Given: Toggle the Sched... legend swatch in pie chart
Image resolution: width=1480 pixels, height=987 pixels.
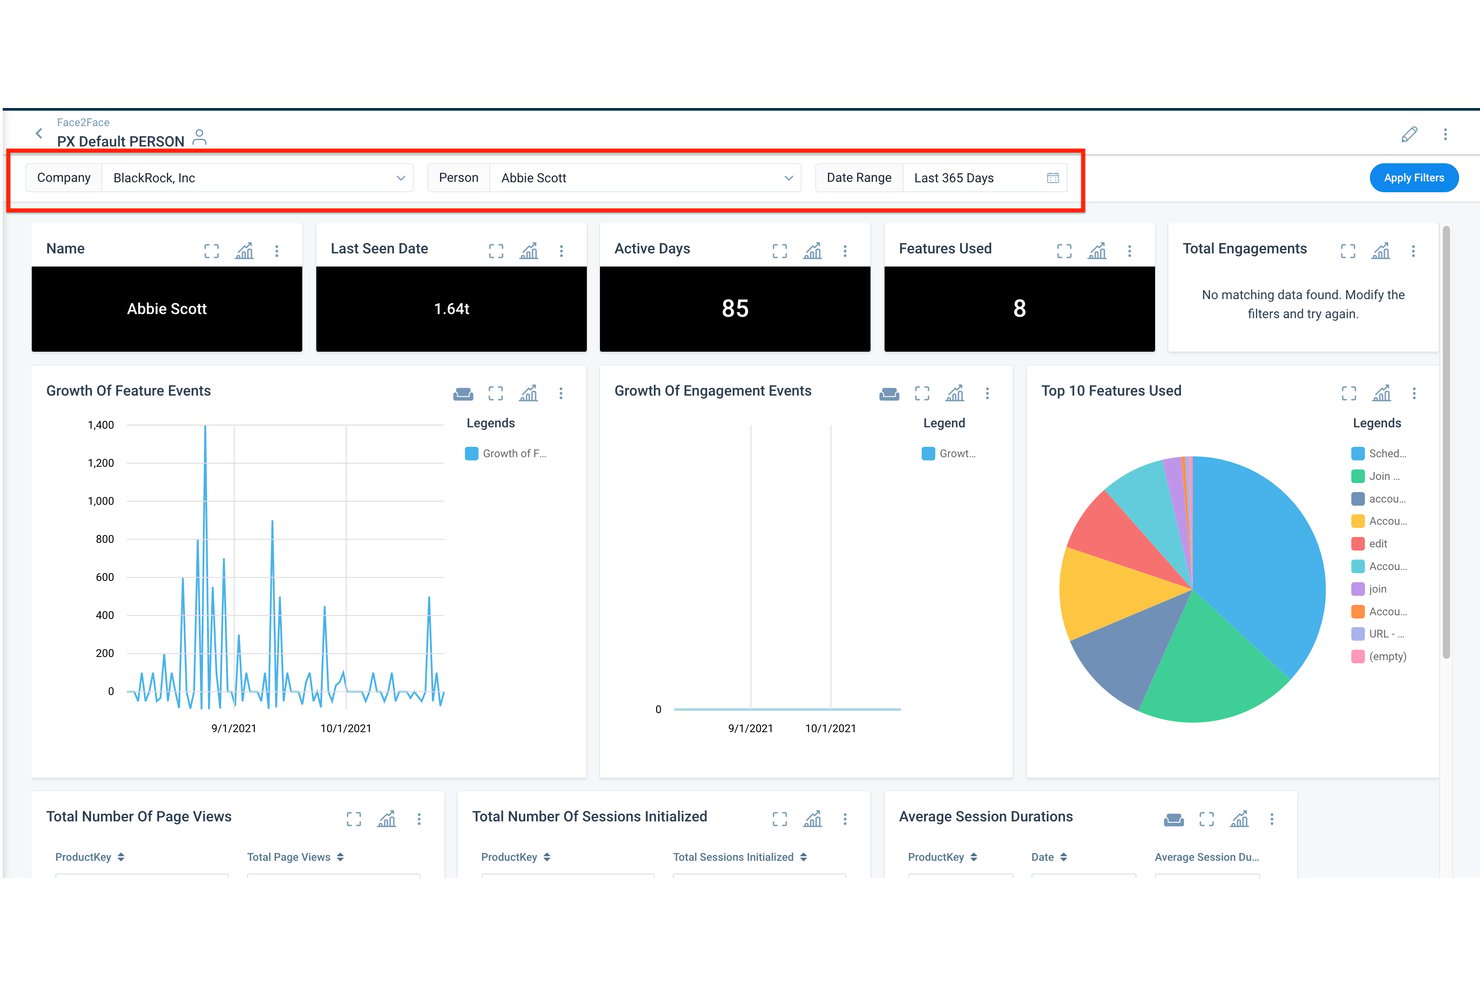Looking at the screenshot, I should point(1358,454).
